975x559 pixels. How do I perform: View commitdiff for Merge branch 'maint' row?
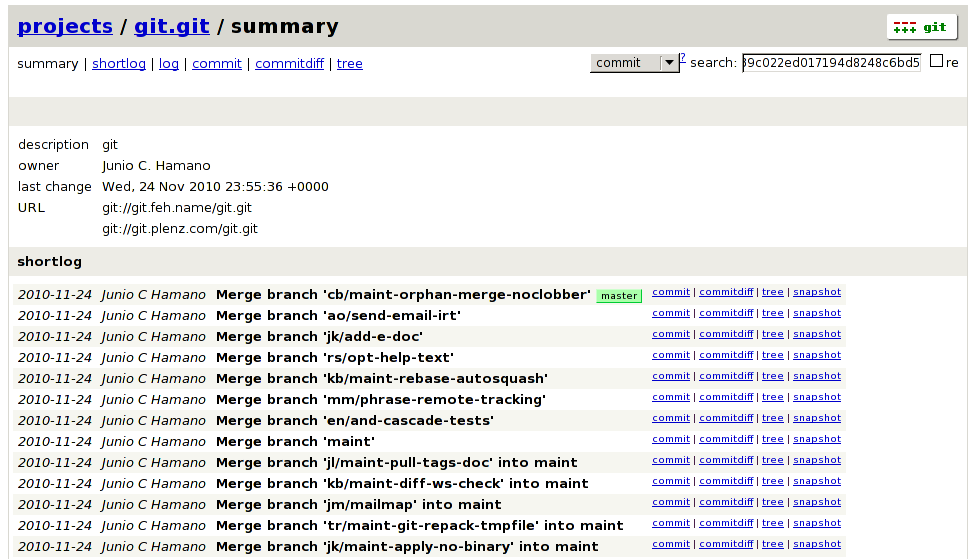[726, 439]
